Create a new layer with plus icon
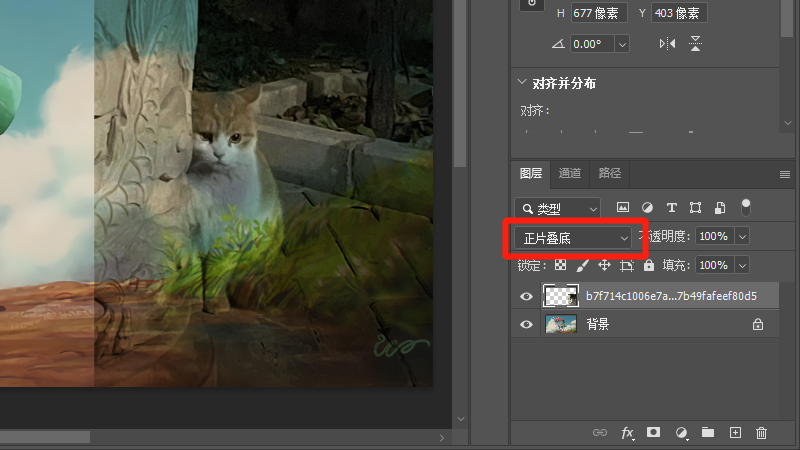The width and height of the screenshot is (800, 450). pos(735,433)
